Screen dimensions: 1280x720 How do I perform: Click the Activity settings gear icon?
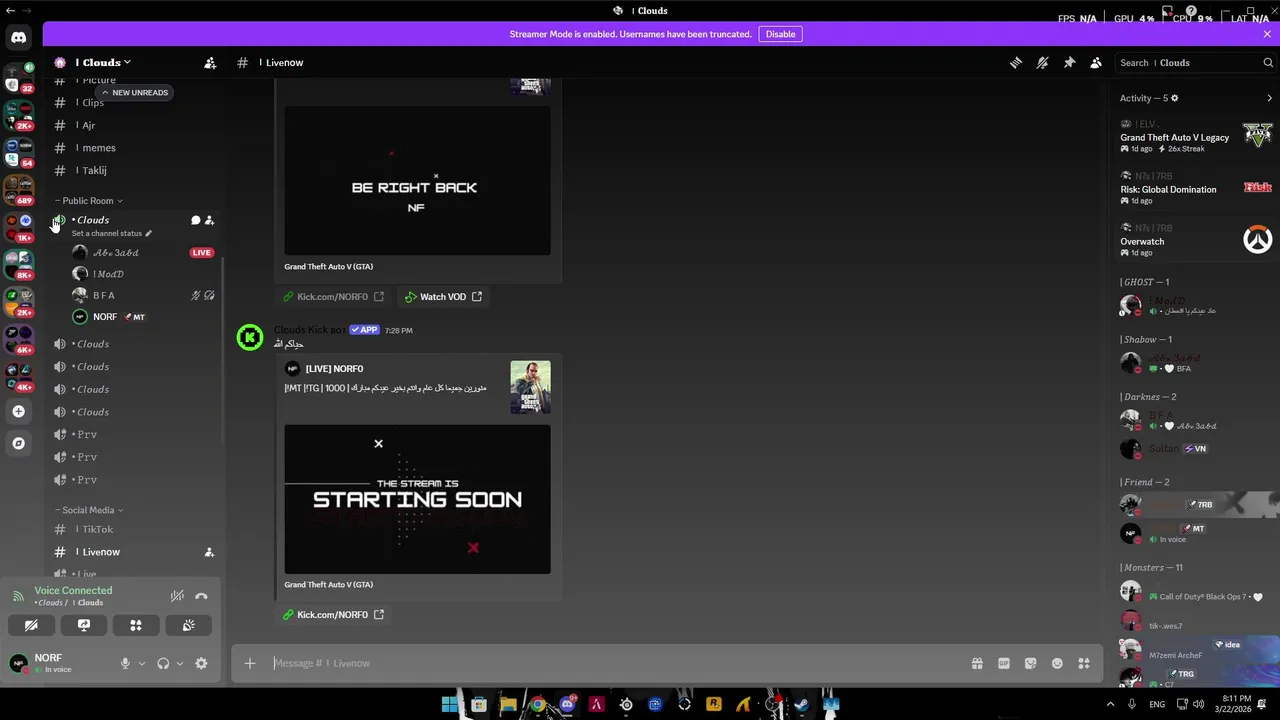pos(1174,98)
